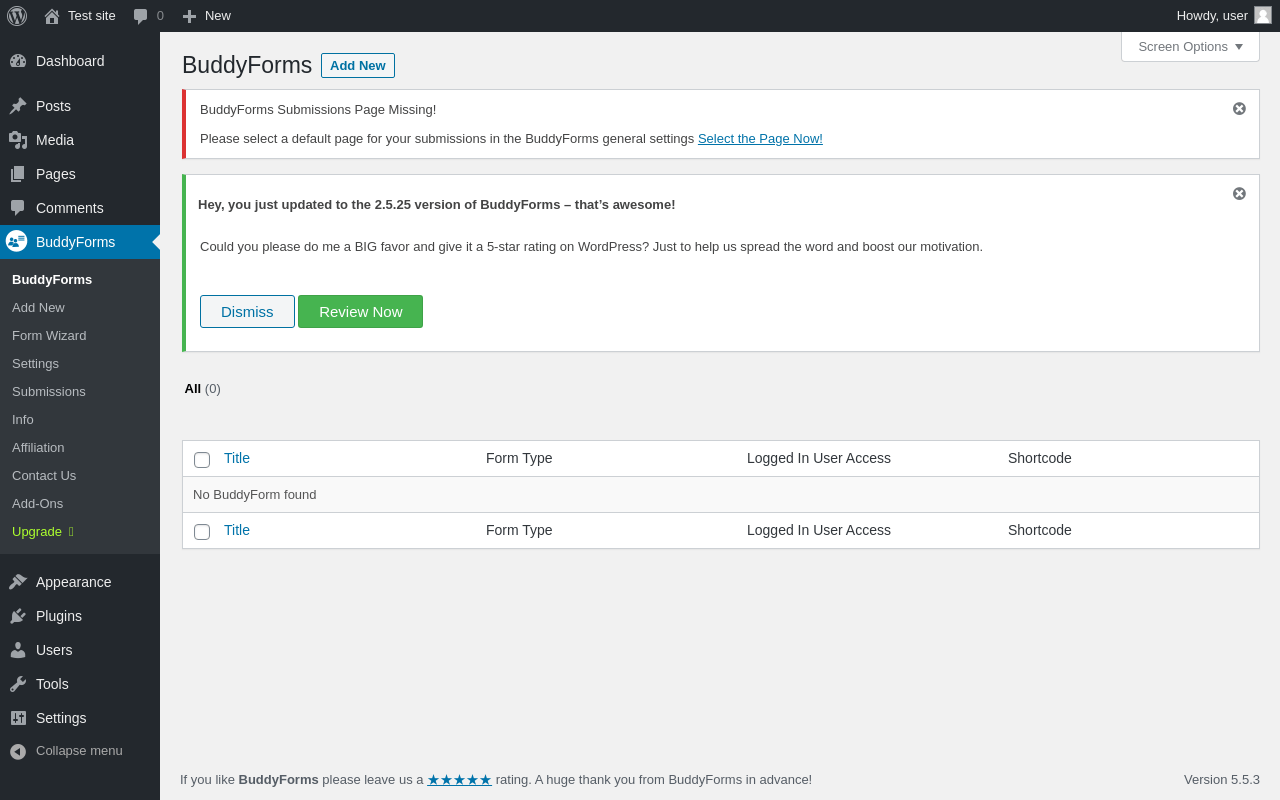Screen dimensions: 1280x800
Task: Open the New content dropdown in admin bar
Action: tap(207, 16)
